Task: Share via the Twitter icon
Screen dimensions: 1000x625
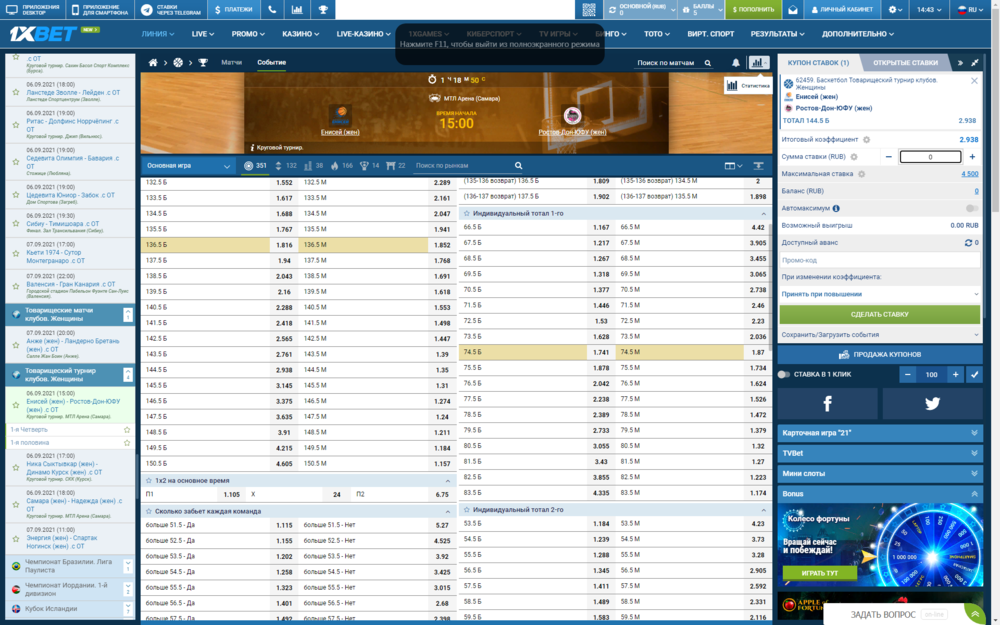Action: pos(932,403)
